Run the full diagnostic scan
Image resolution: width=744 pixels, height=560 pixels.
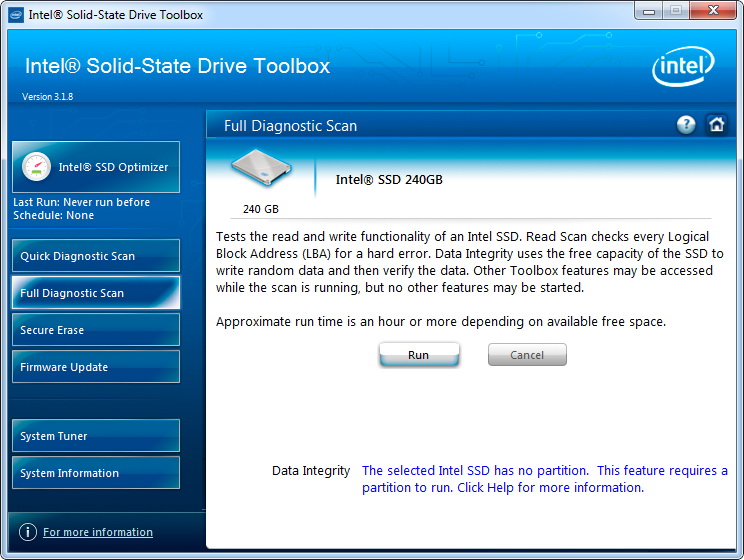click(x=419, y=355)
